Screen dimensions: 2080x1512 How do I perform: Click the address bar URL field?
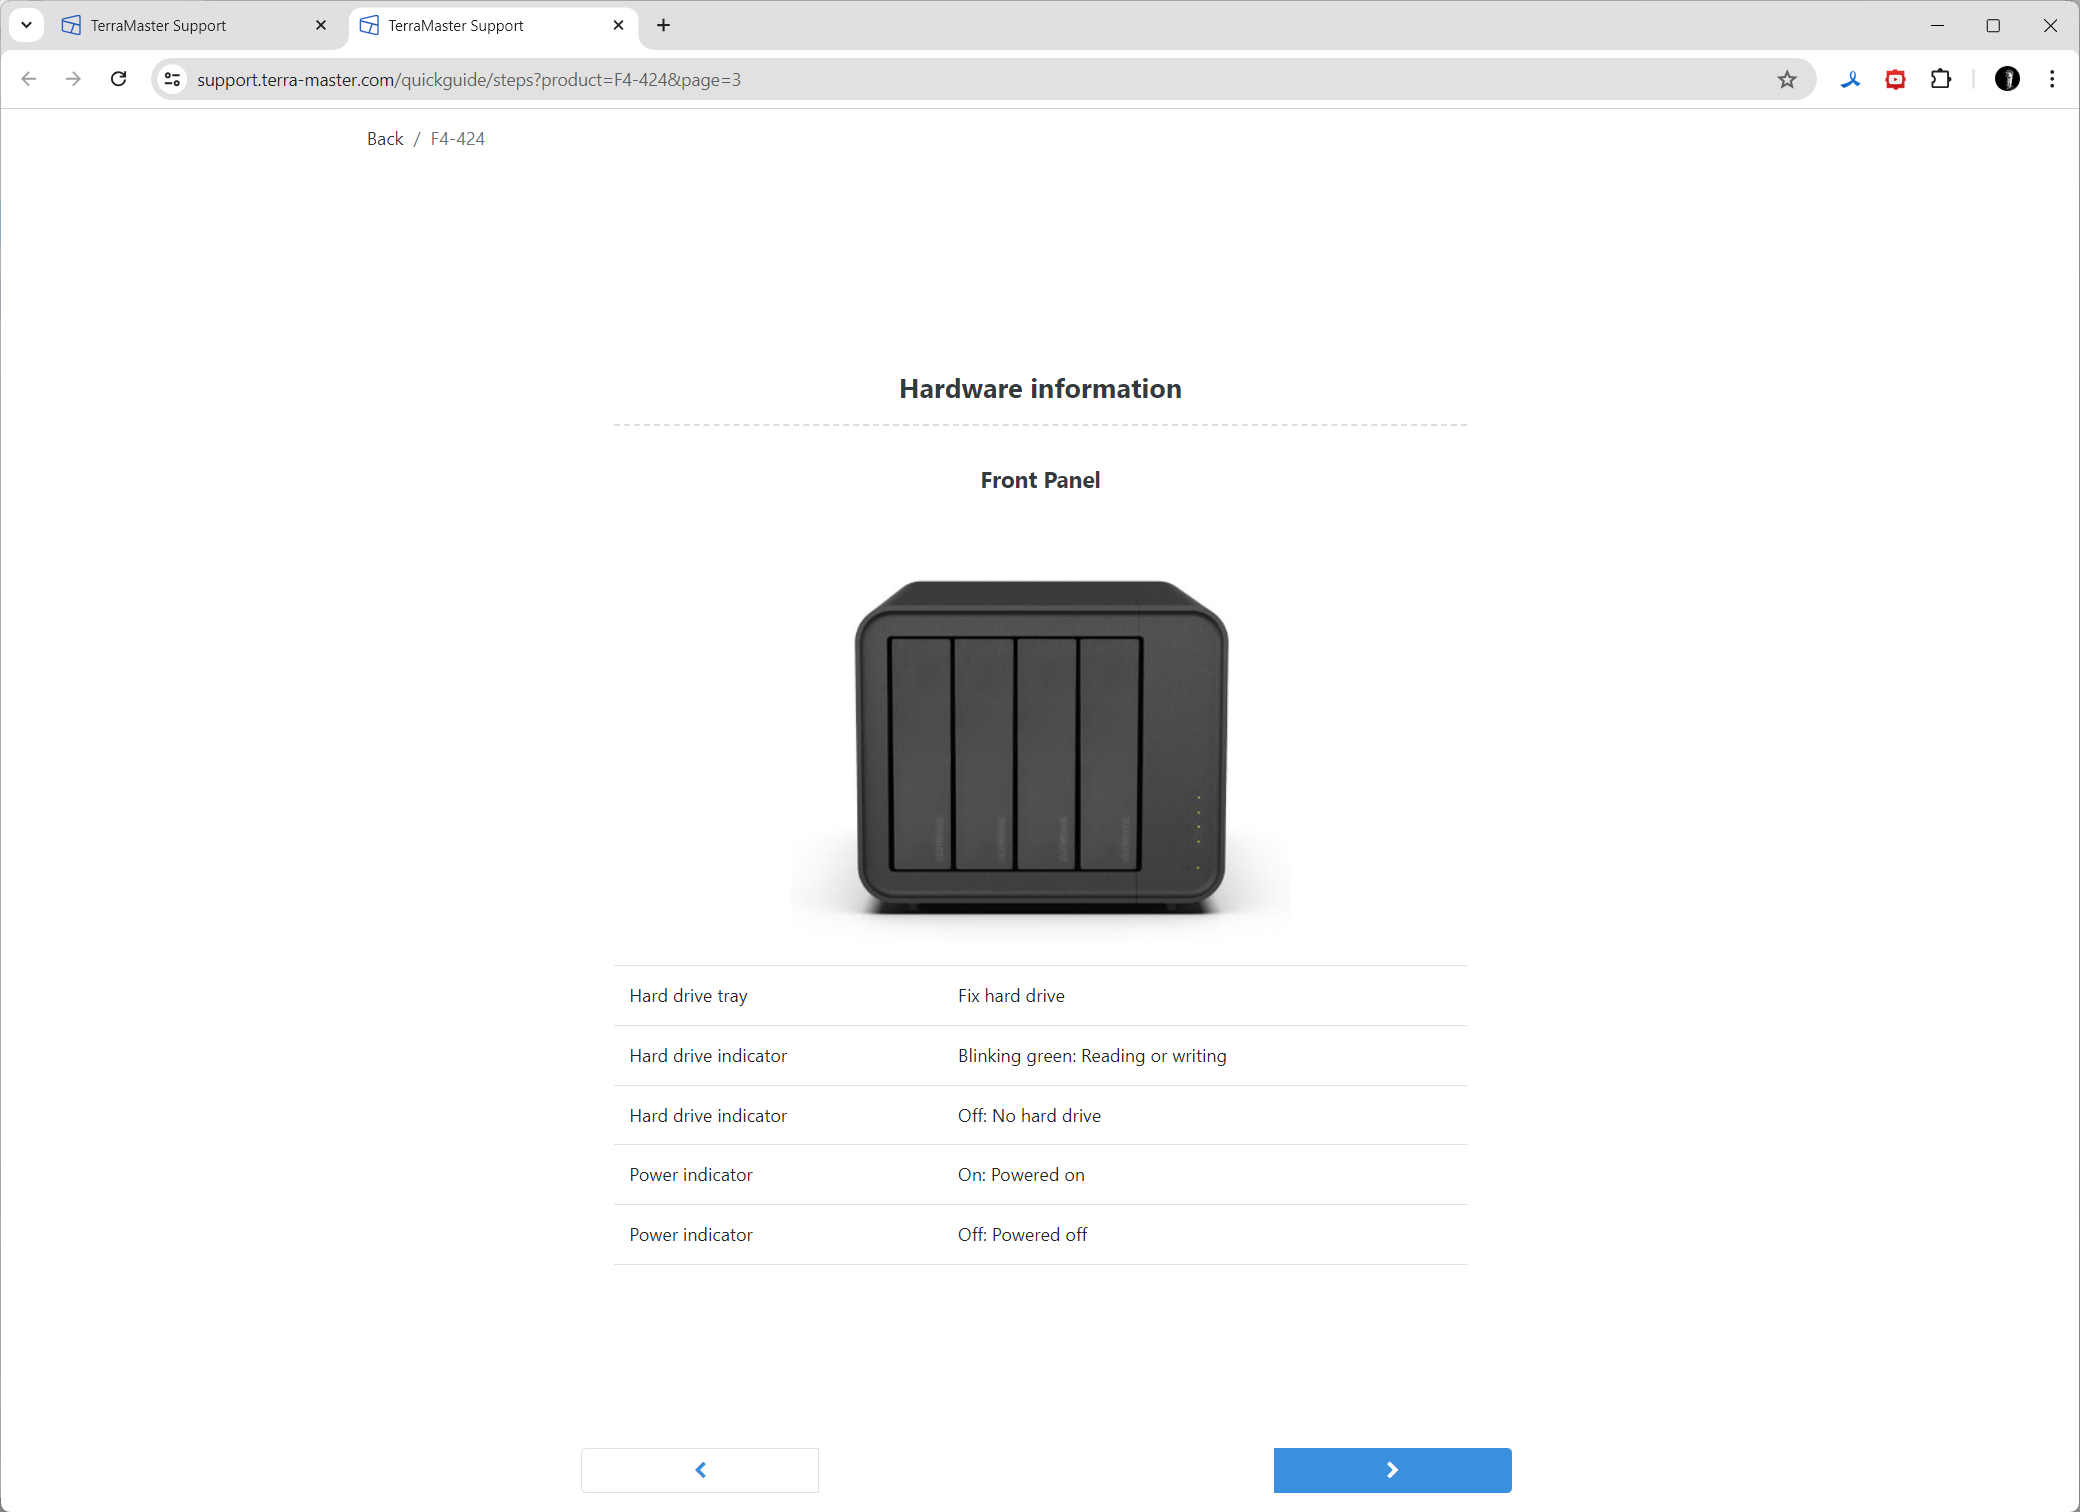pyautogui.click(x=900, y=79)
